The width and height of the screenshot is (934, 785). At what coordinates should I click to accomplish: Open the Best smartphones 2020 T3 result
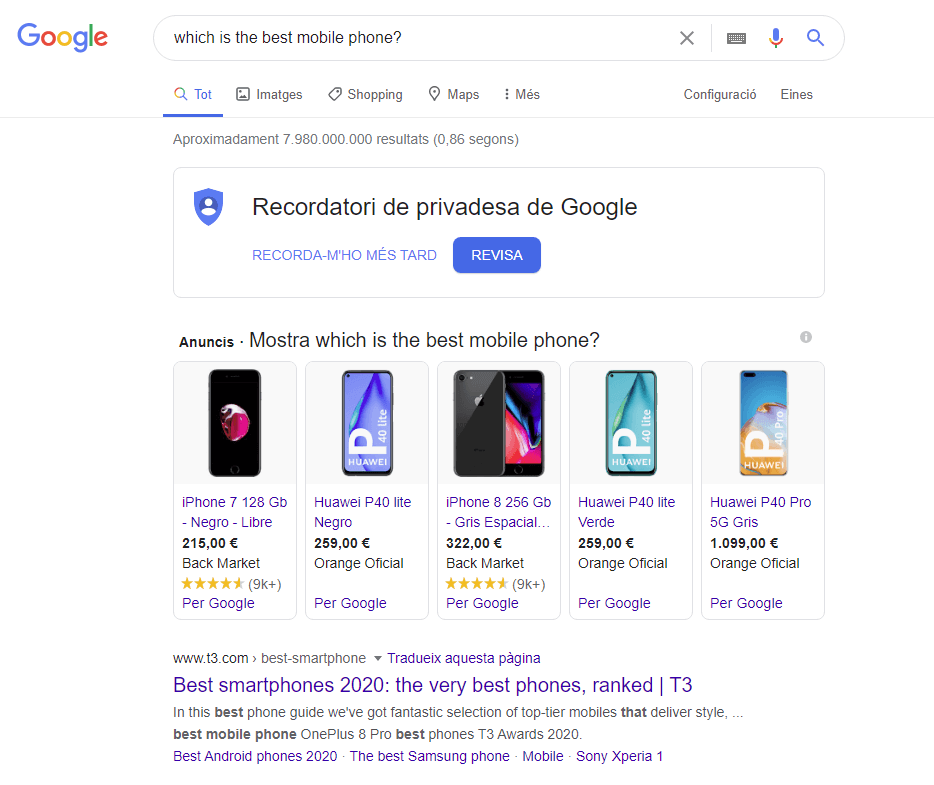pos(432,685)
